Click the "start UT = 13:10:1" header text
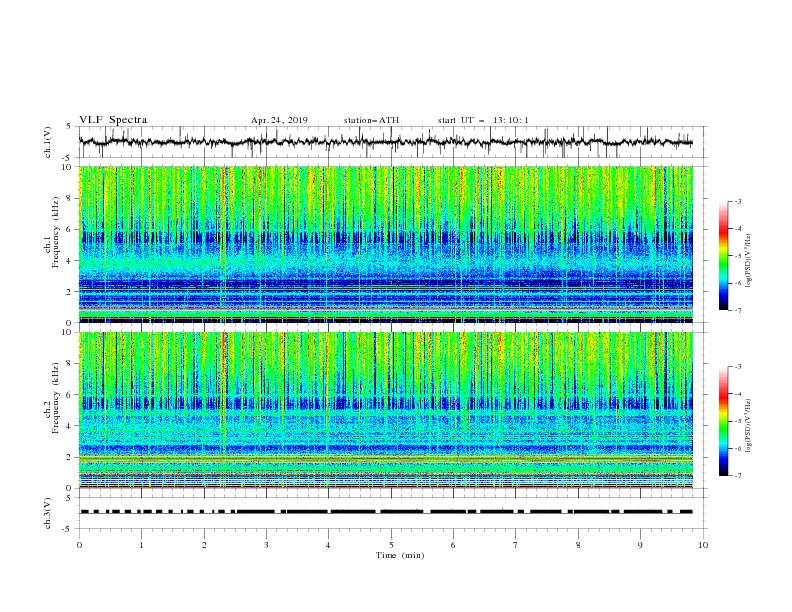This screenshot has width=792, height=612. pos(483,120)
